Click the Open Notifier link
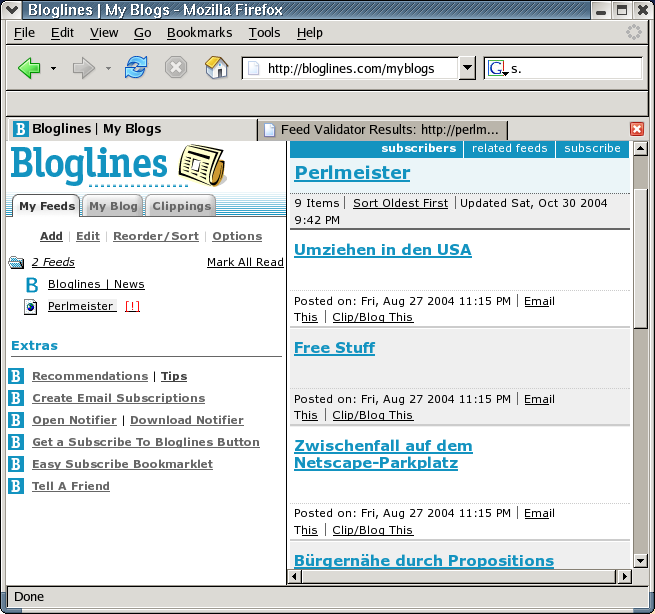This screenshot has height=614, width=655. [74, 420]
